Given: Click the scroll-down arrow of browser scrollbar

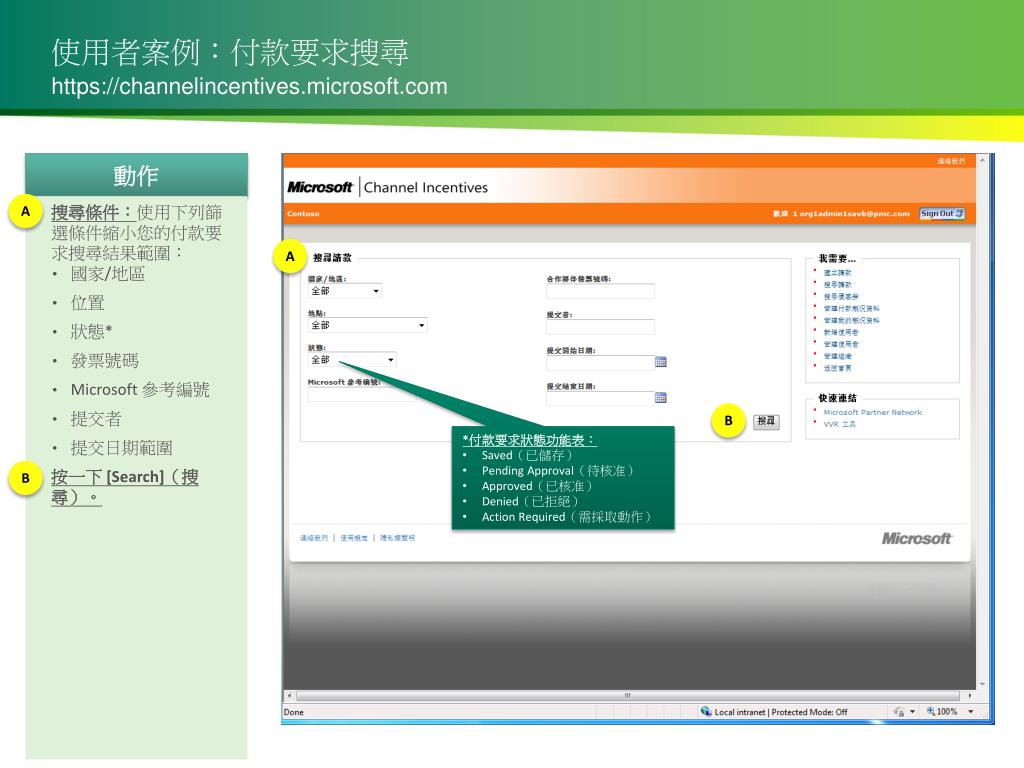Looking at the screenshot, I should coord(982,684).
